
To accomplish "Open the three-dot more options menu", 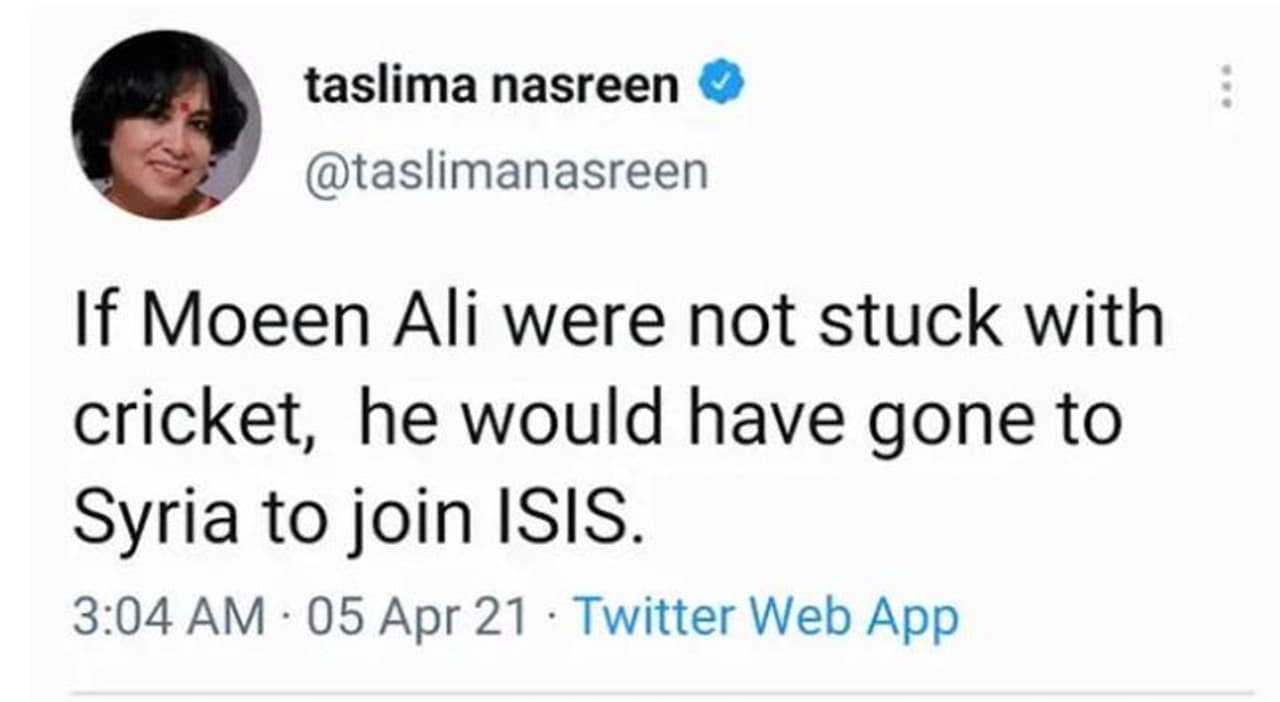I will point(1226,87).
